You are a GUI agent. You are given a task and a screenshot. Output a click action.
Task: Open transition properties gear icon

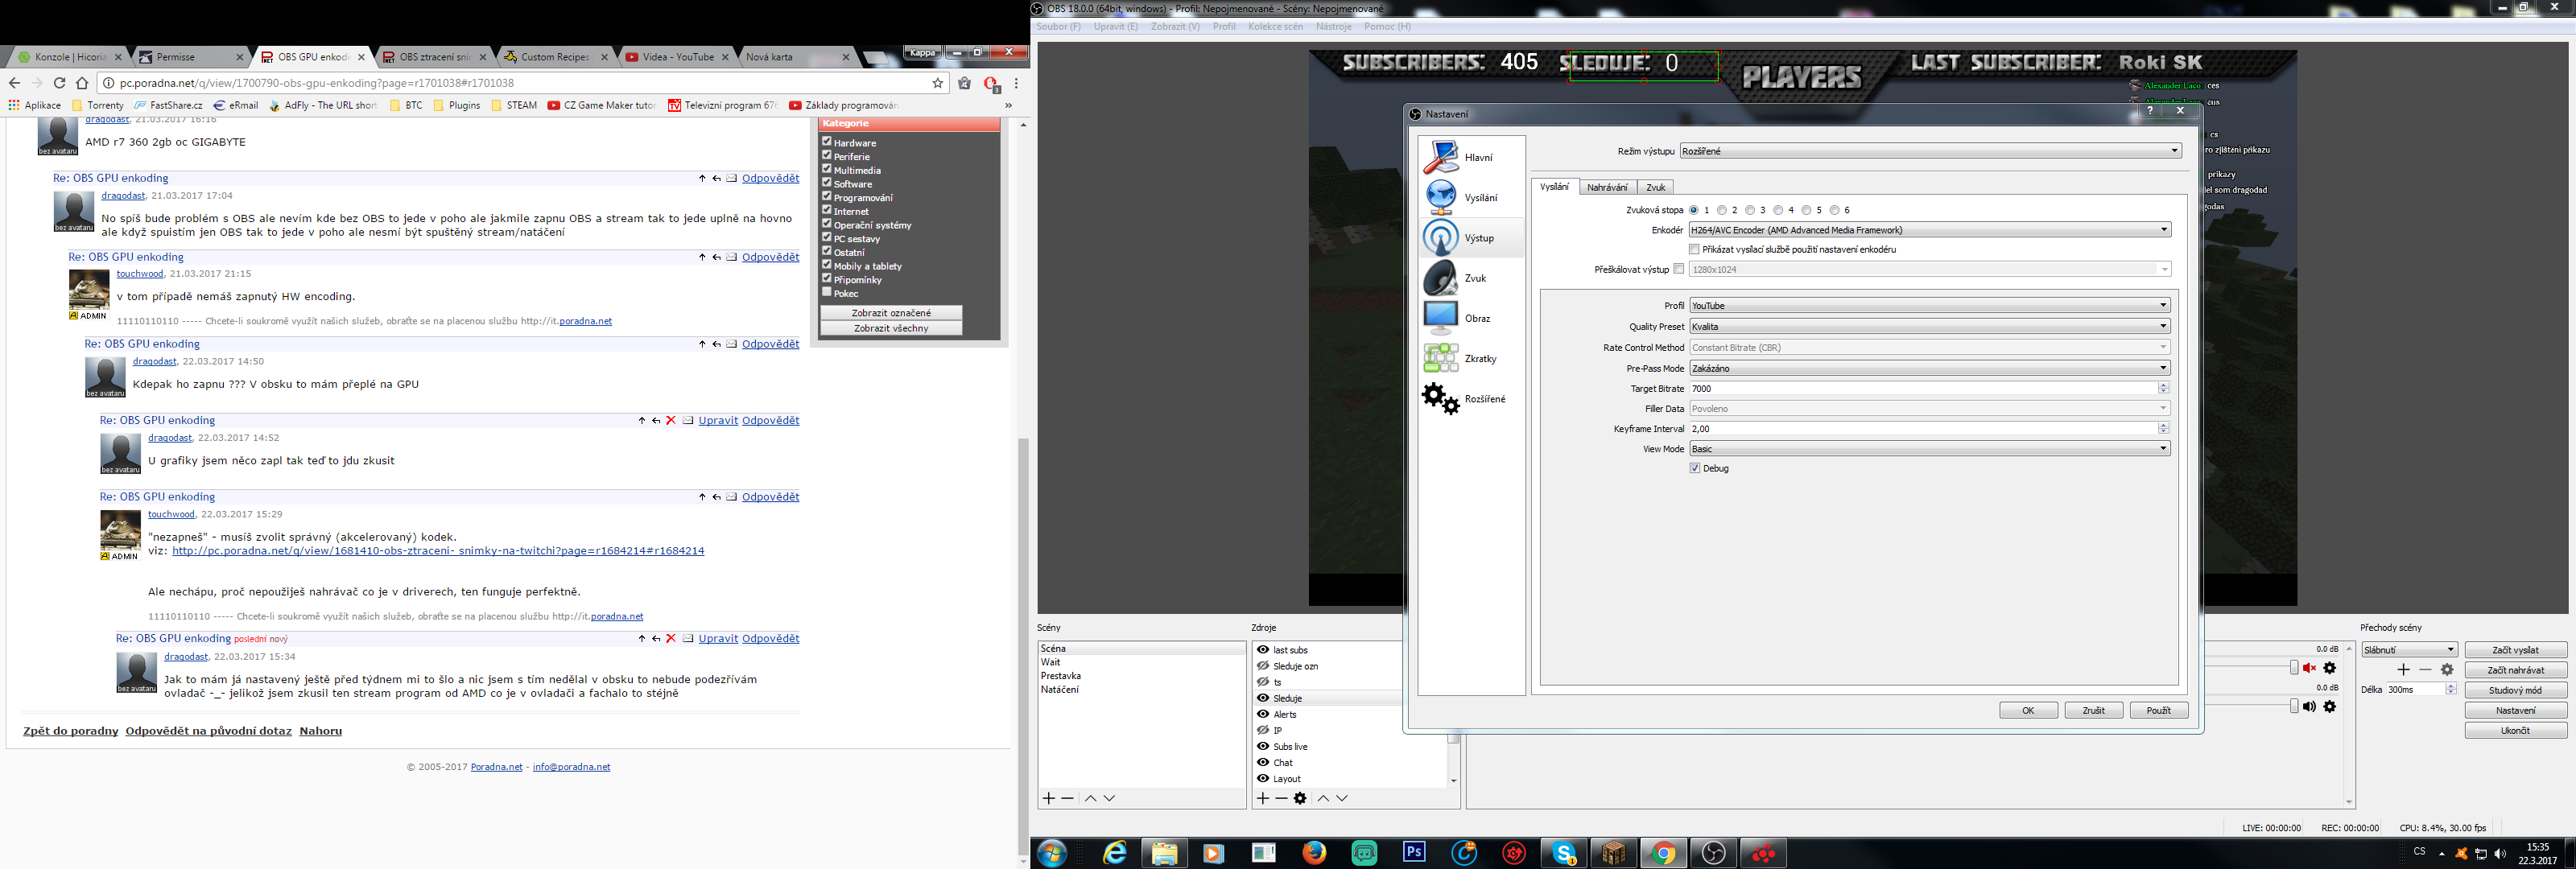pos(2447,670)
